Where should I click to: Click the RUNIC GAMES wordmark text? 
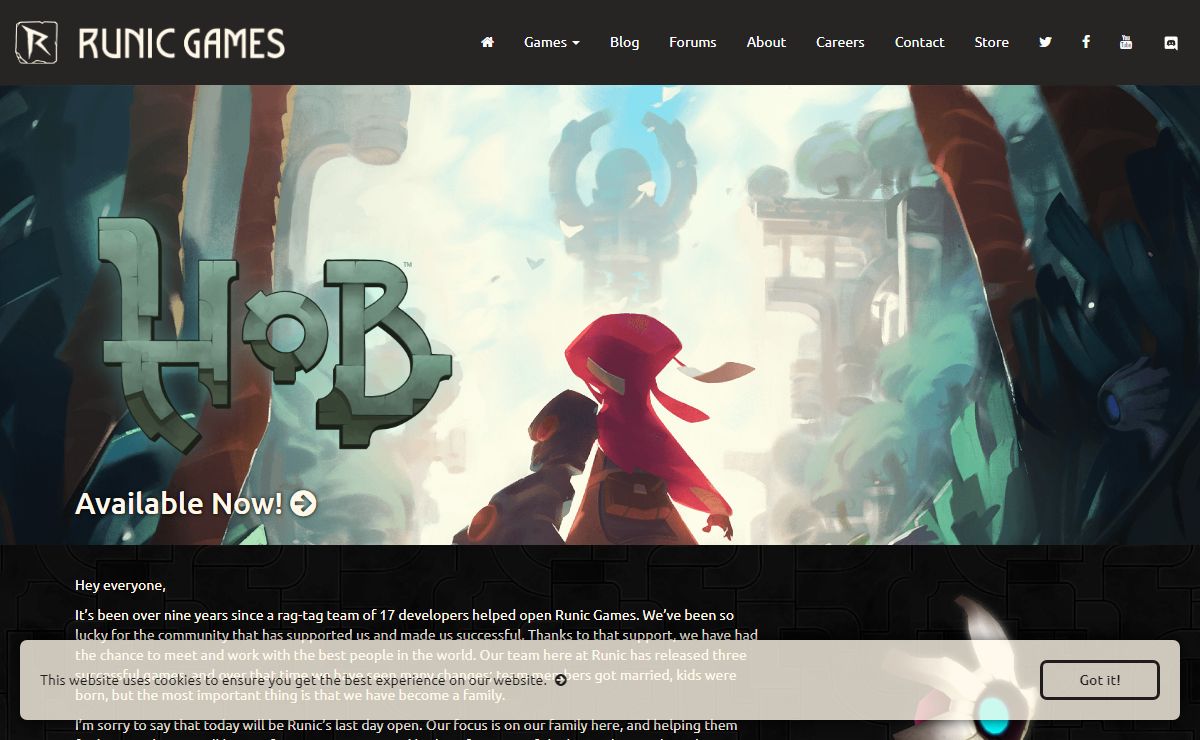pyautogui.click(x=181, y=43)
